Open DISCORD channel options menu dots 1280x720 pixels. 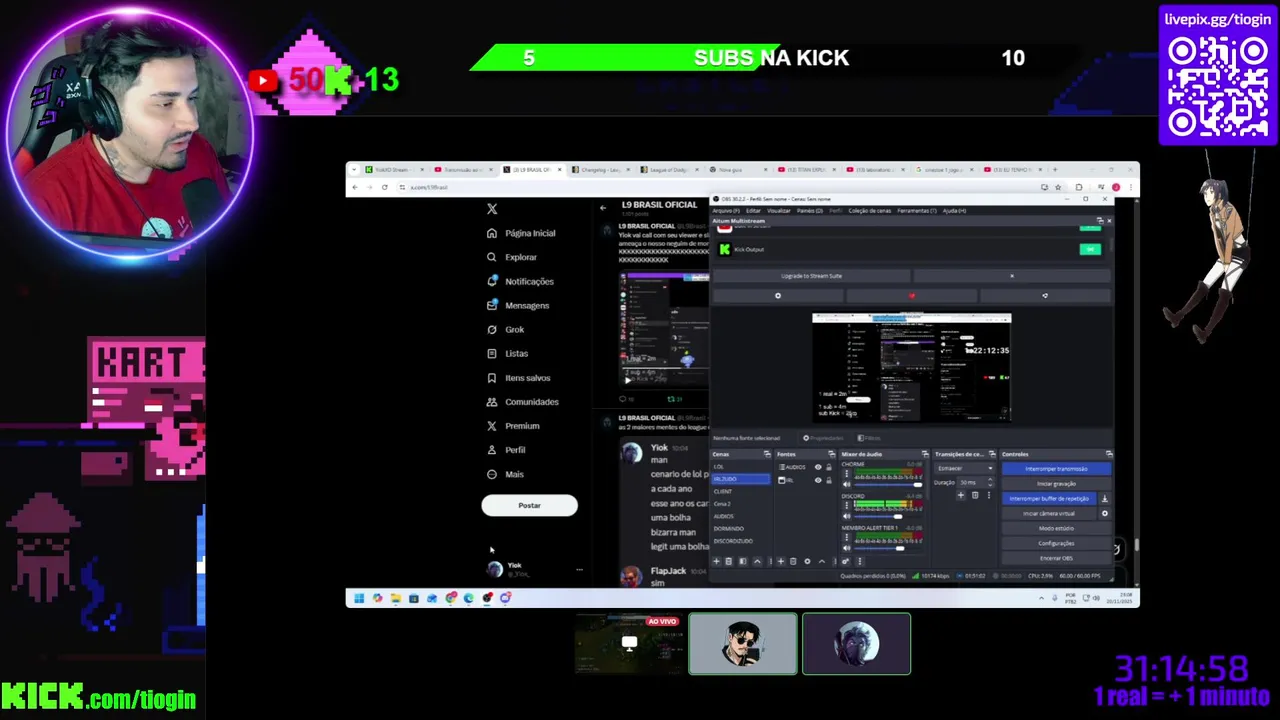point(847,505)
